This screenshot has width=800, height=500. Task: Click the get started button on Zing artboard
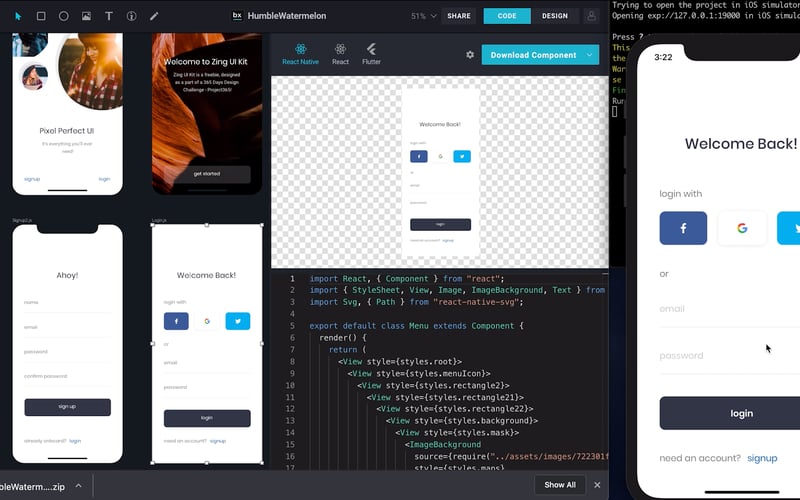click(x=207, y=174)
